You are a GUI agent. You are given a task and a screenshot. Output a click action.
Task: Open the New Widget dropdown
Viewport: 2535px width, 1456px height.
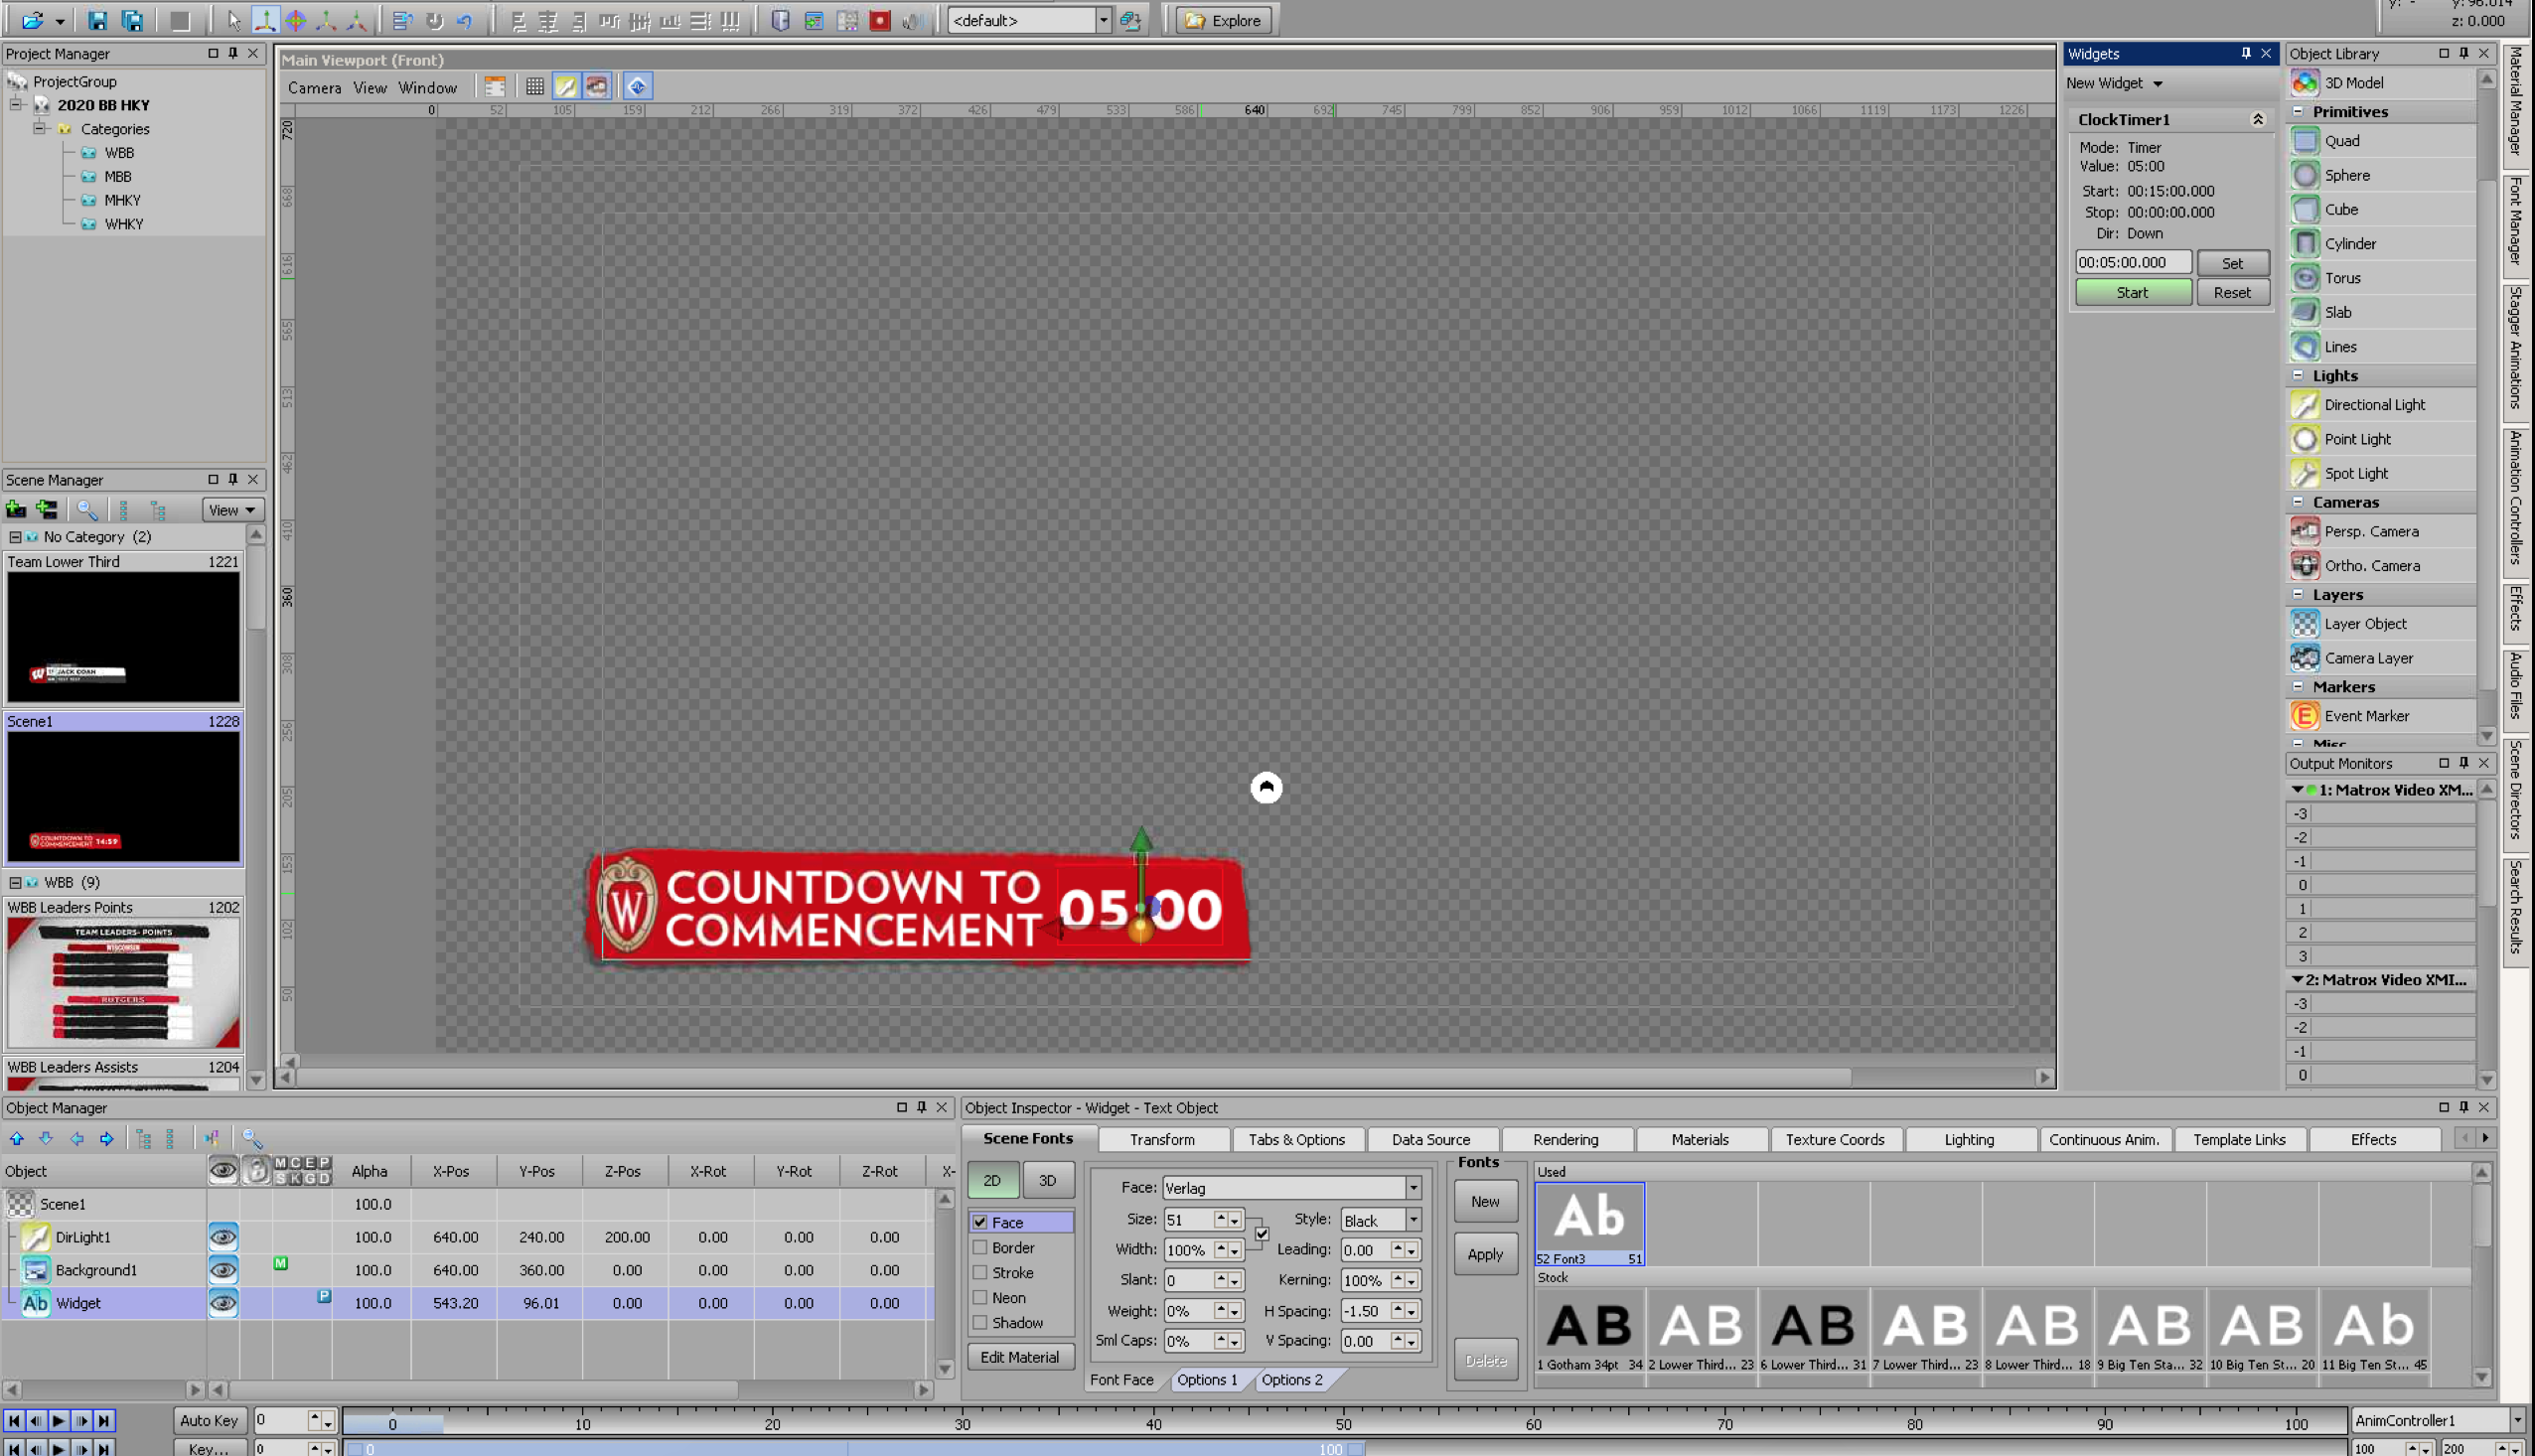pos(2113,83)
